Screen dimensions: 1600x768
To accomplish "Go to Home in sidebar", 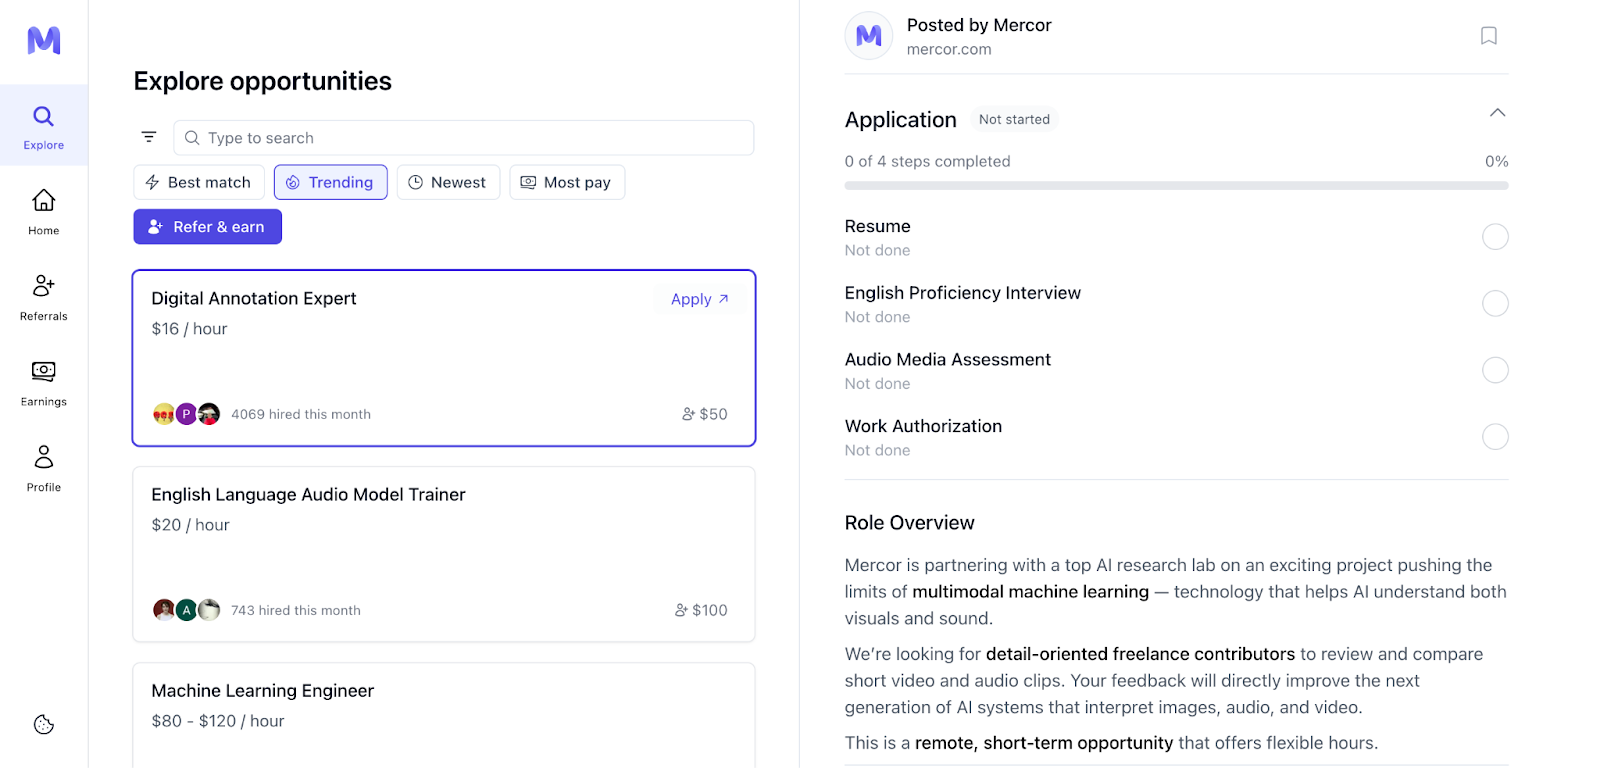I will coord(44,212).
